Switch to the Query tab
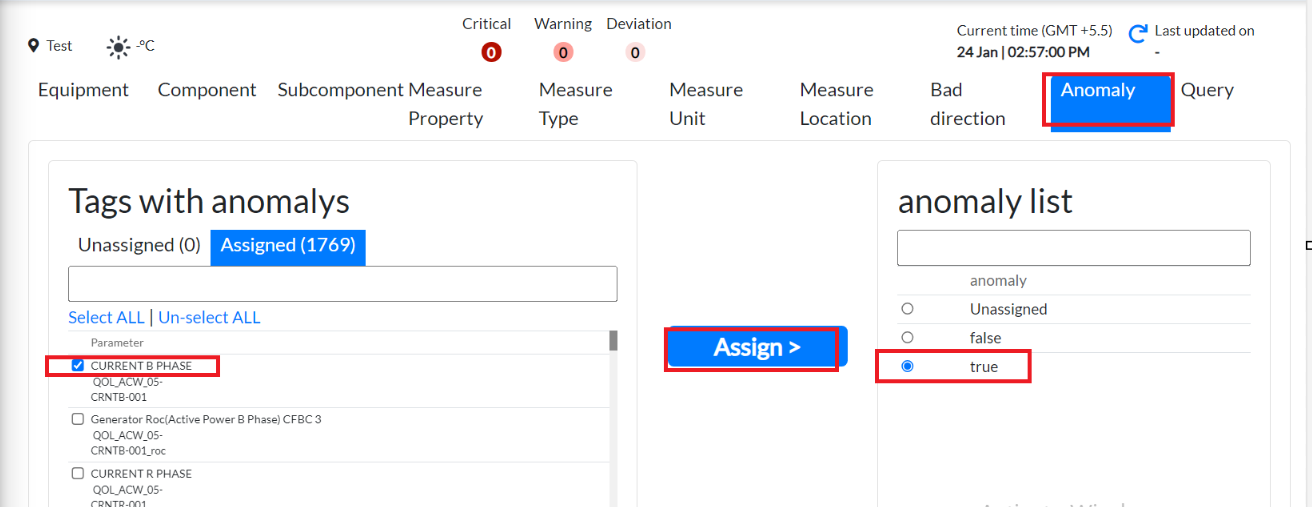 [1207, 90]
